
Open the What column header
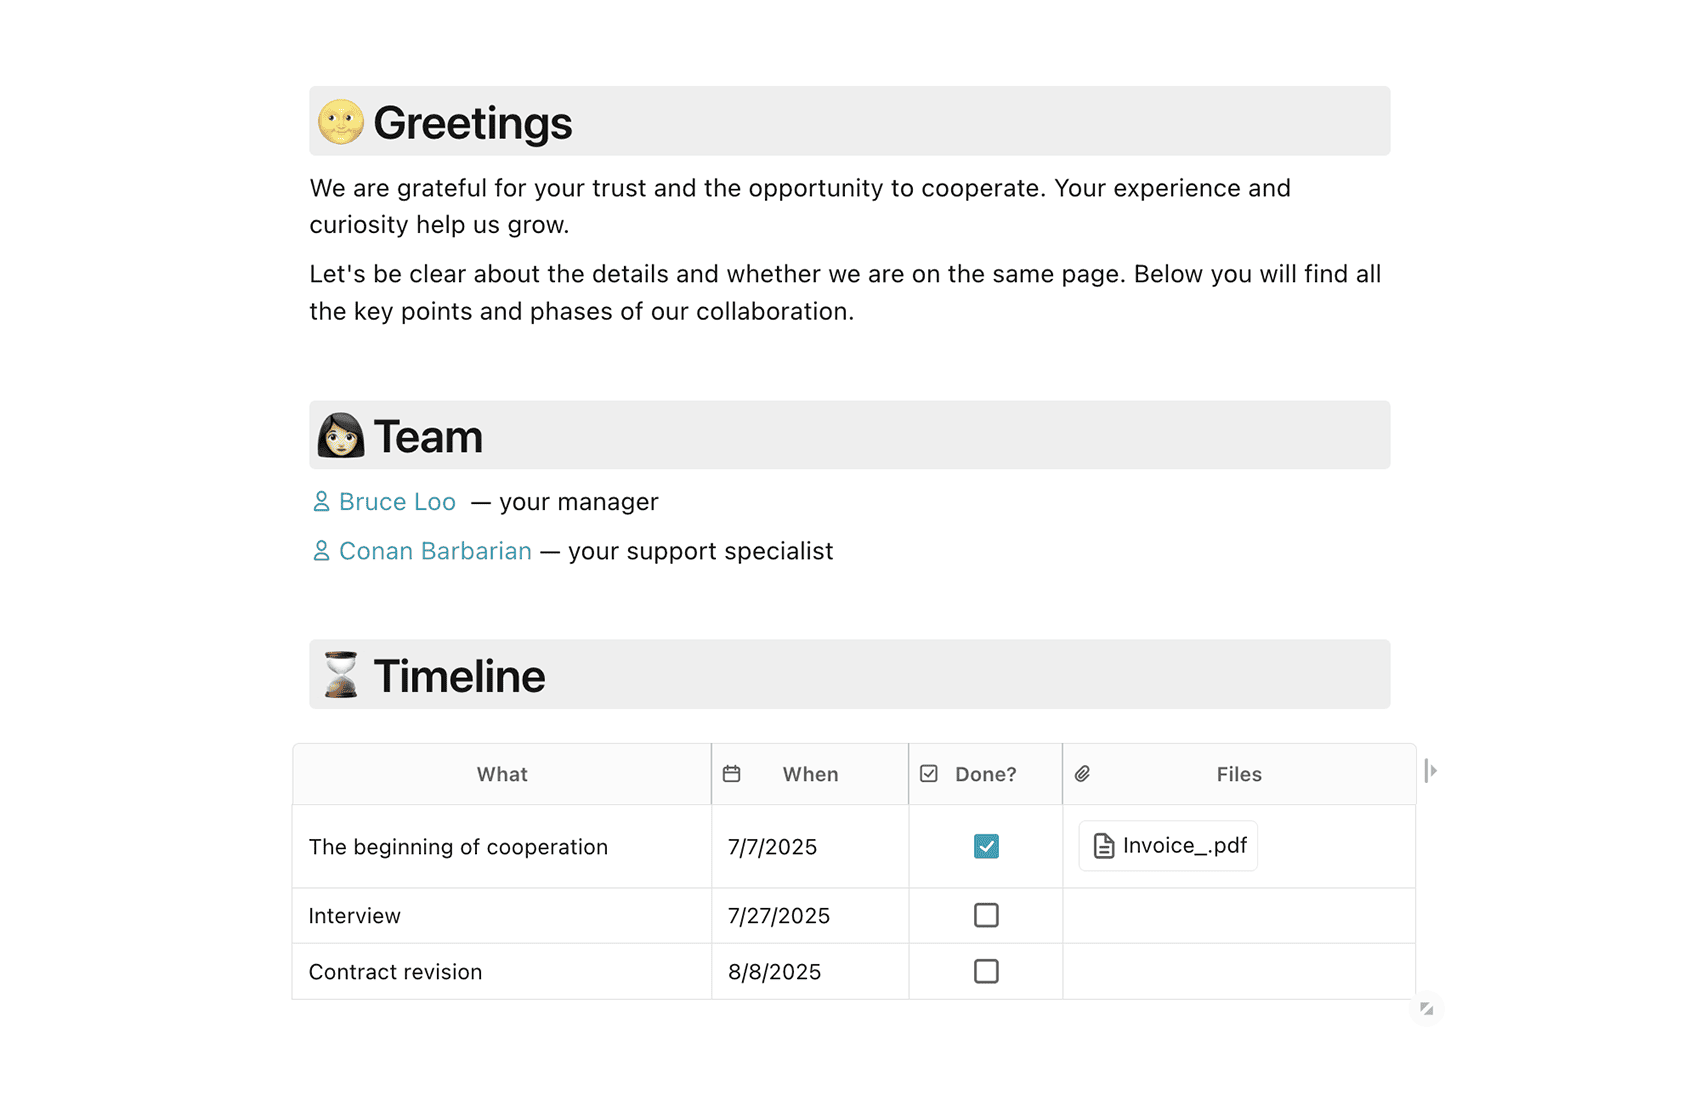pos(502,774)
